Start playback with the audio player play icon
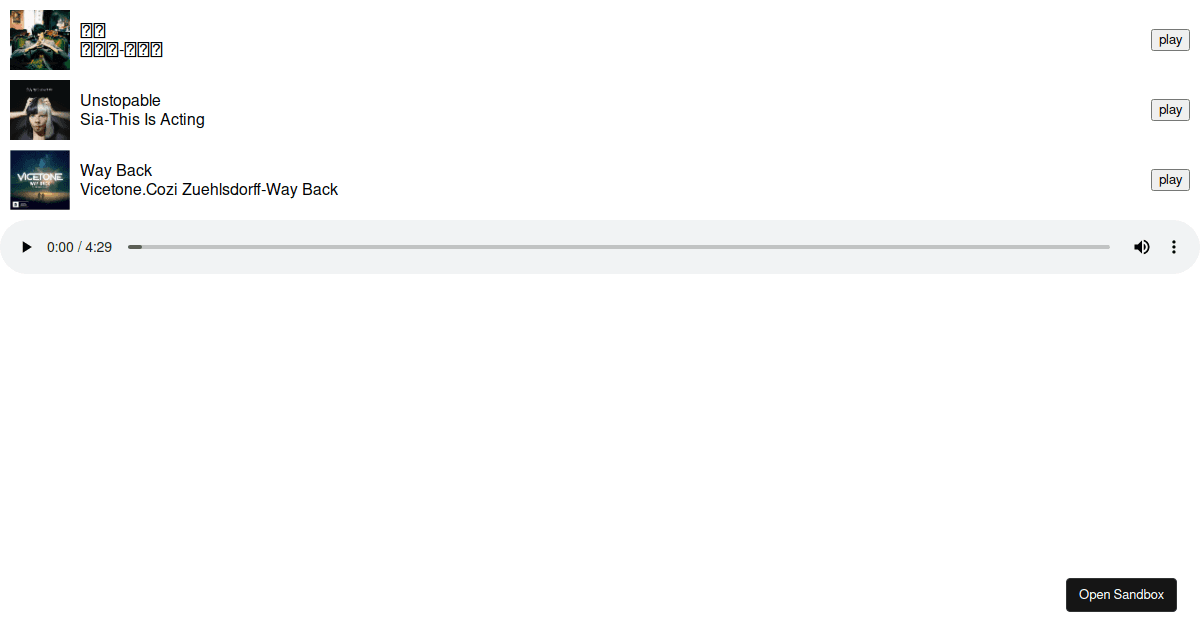This screenshot has width=1200, height=630. click(27, 247)
